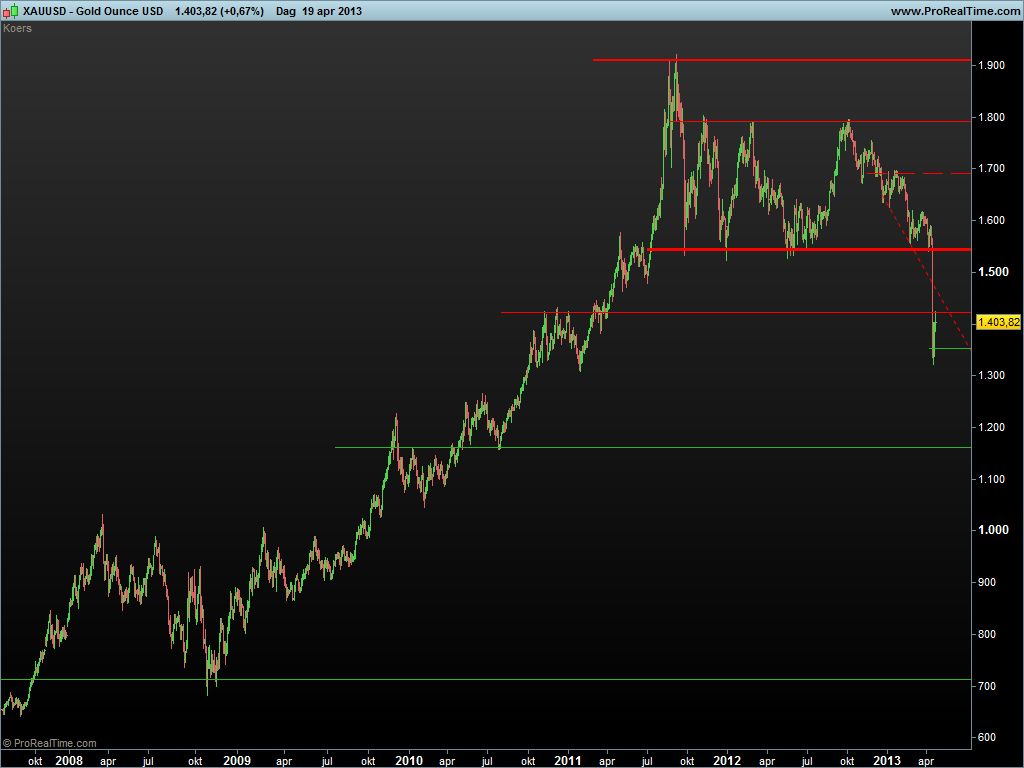Image resolution: width=1024 pixels, height=768 pixels.
Task: Select the Koers panel label
Action: [x=18, y=28]
